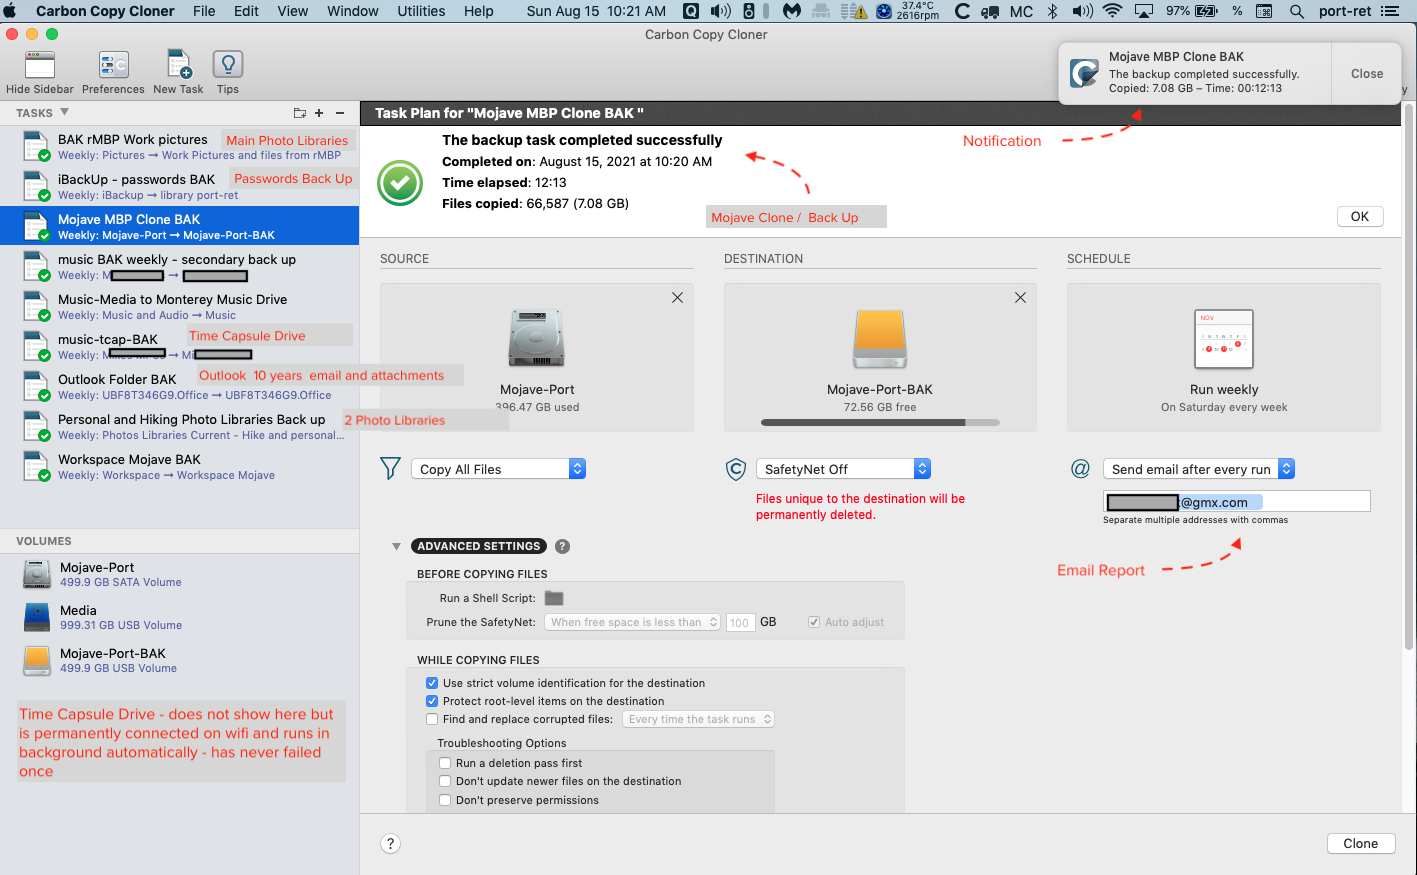The image size is (1417, 875).
Task: Enable Don't update newer files checkbox
Action: point(445,781)
